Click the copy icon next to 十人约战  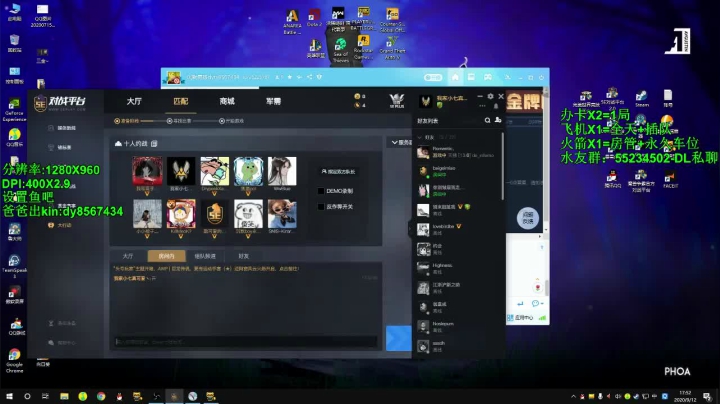click(x=154, y=144)
